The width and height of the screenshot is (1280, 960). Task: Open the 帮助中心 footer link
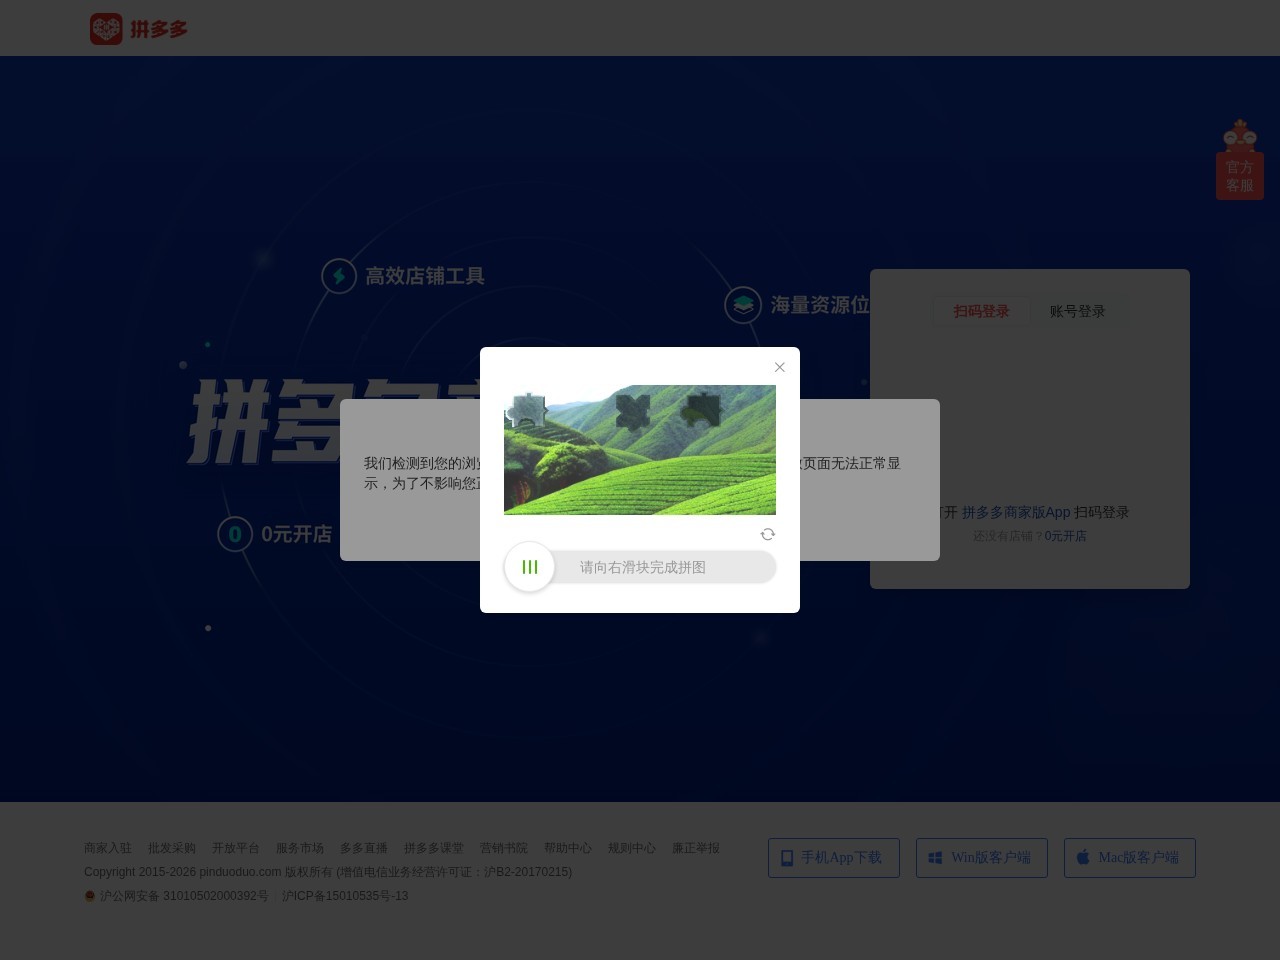pyautogui.click(x=568, y=848)
